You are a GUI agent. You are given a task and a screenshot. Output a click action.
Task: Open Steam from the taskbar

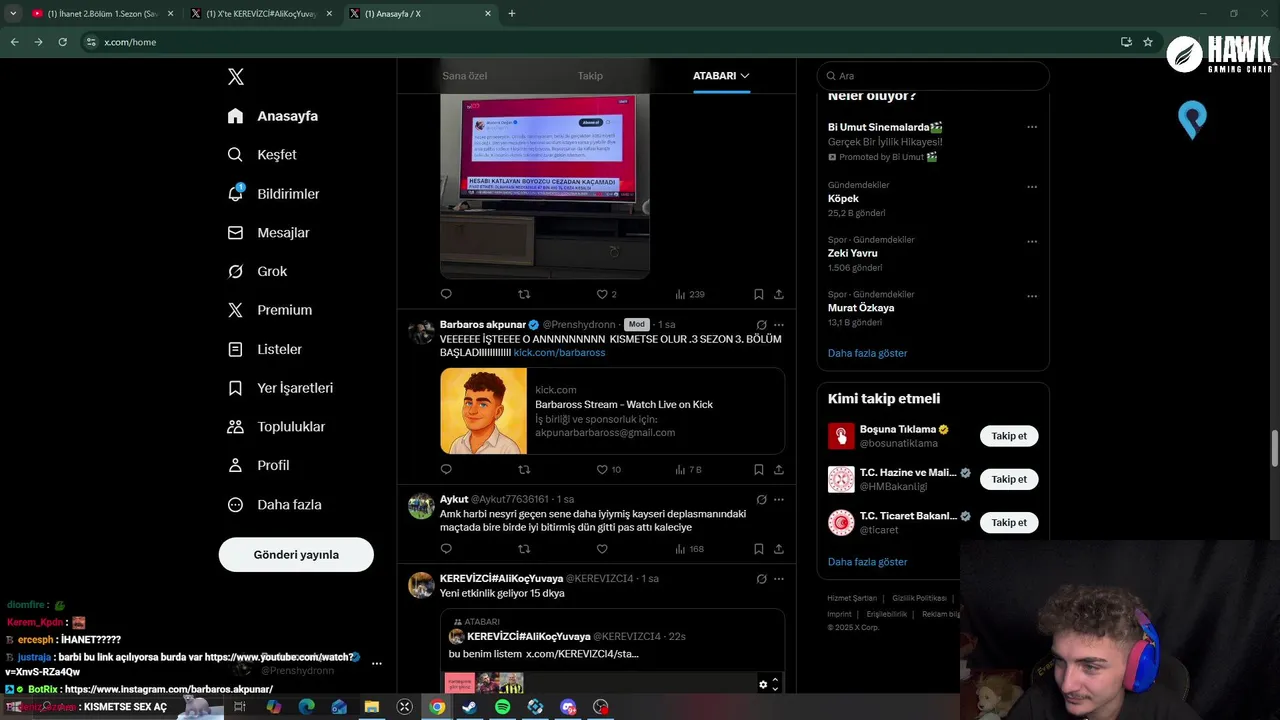tap(470, 707)
